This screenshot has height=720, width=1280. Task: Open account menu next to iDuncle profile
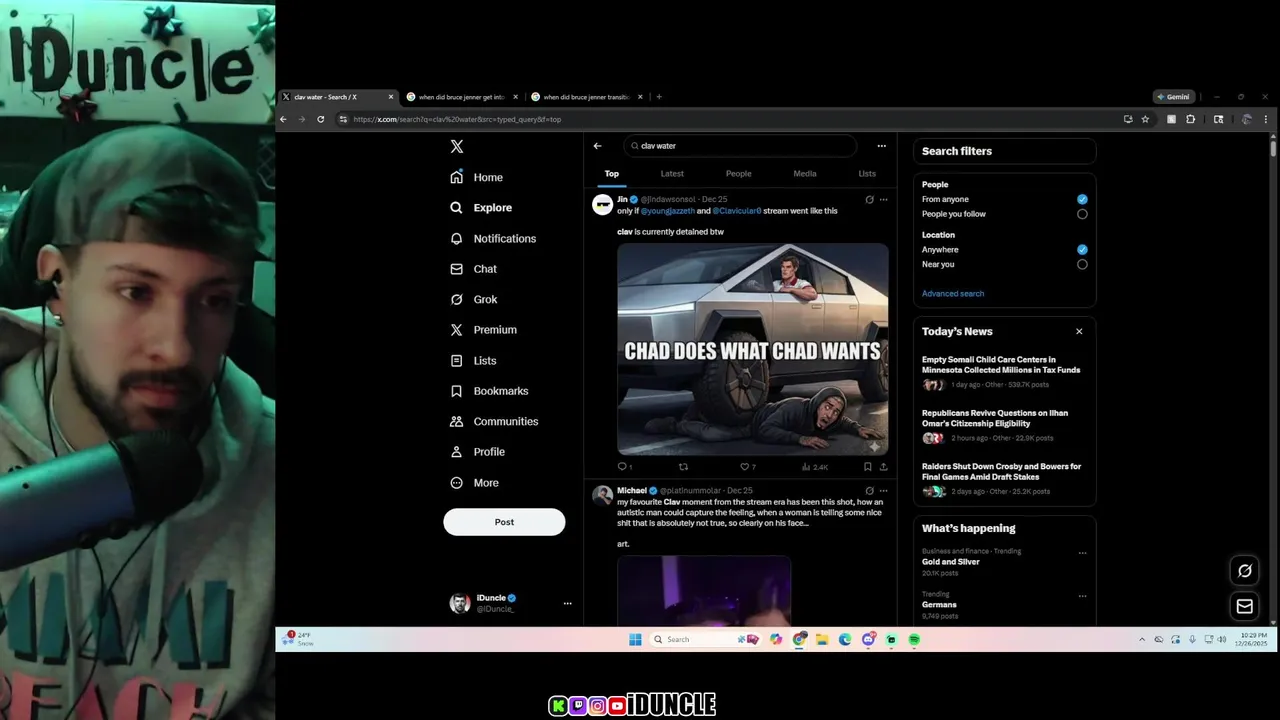tap(567, 603)
